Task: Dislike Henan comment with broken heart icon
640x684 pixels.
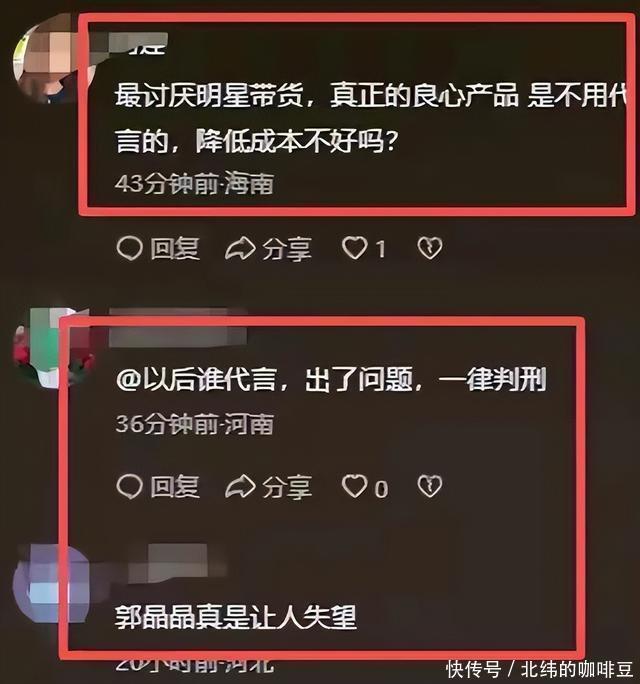Action: click(x=430, y=486)
